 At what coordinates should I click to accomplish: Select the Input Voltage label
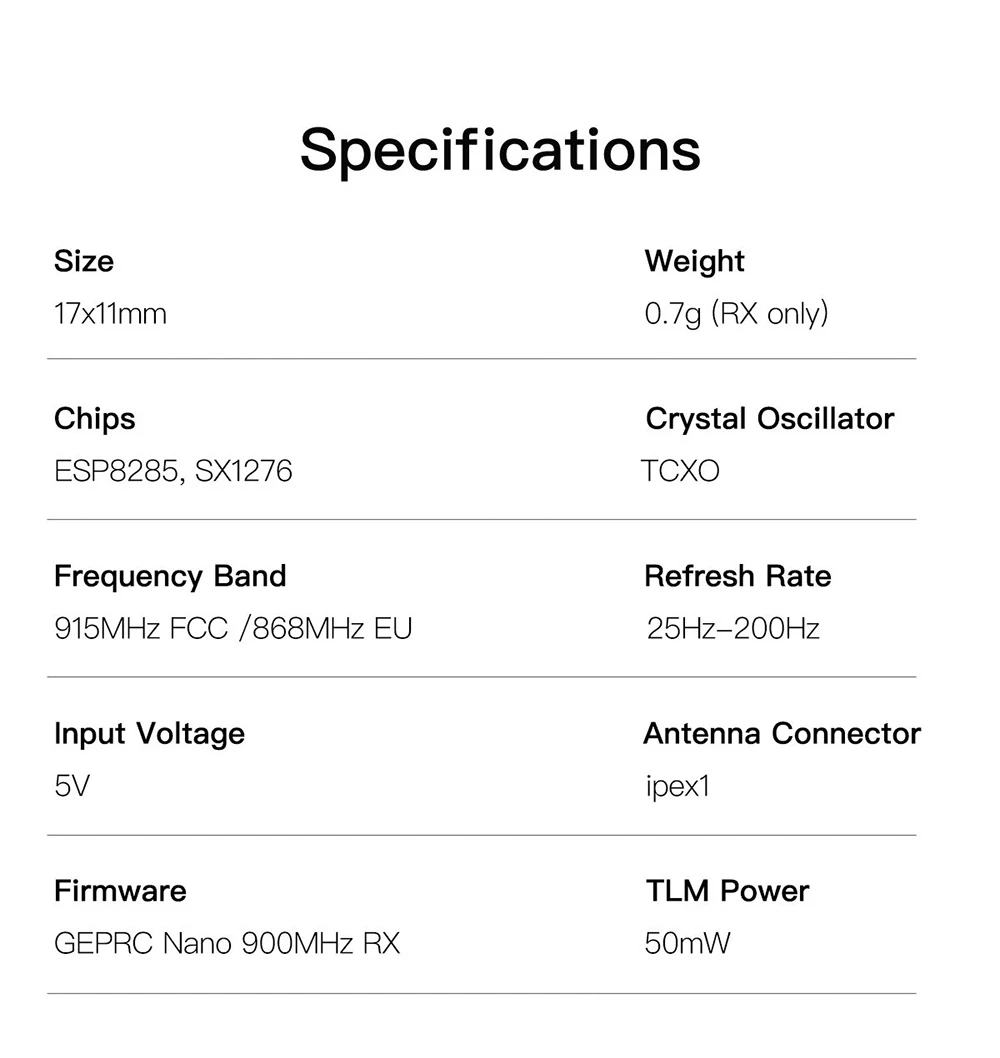click(149, 733)
